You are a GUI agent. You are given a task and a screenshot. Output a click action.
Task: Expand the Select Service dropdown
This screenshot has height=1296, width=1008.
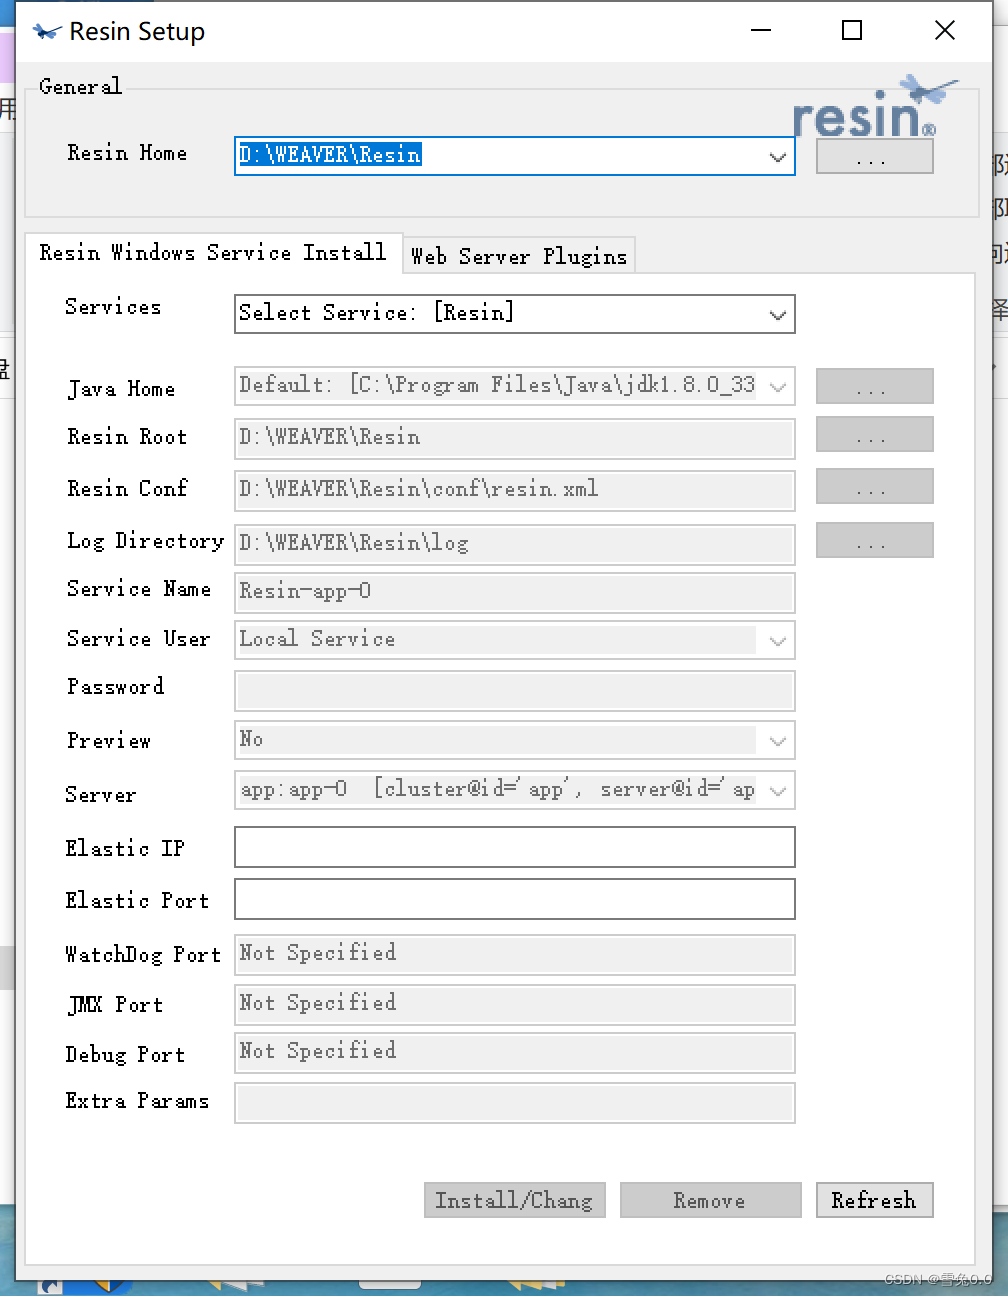(777, 314)
